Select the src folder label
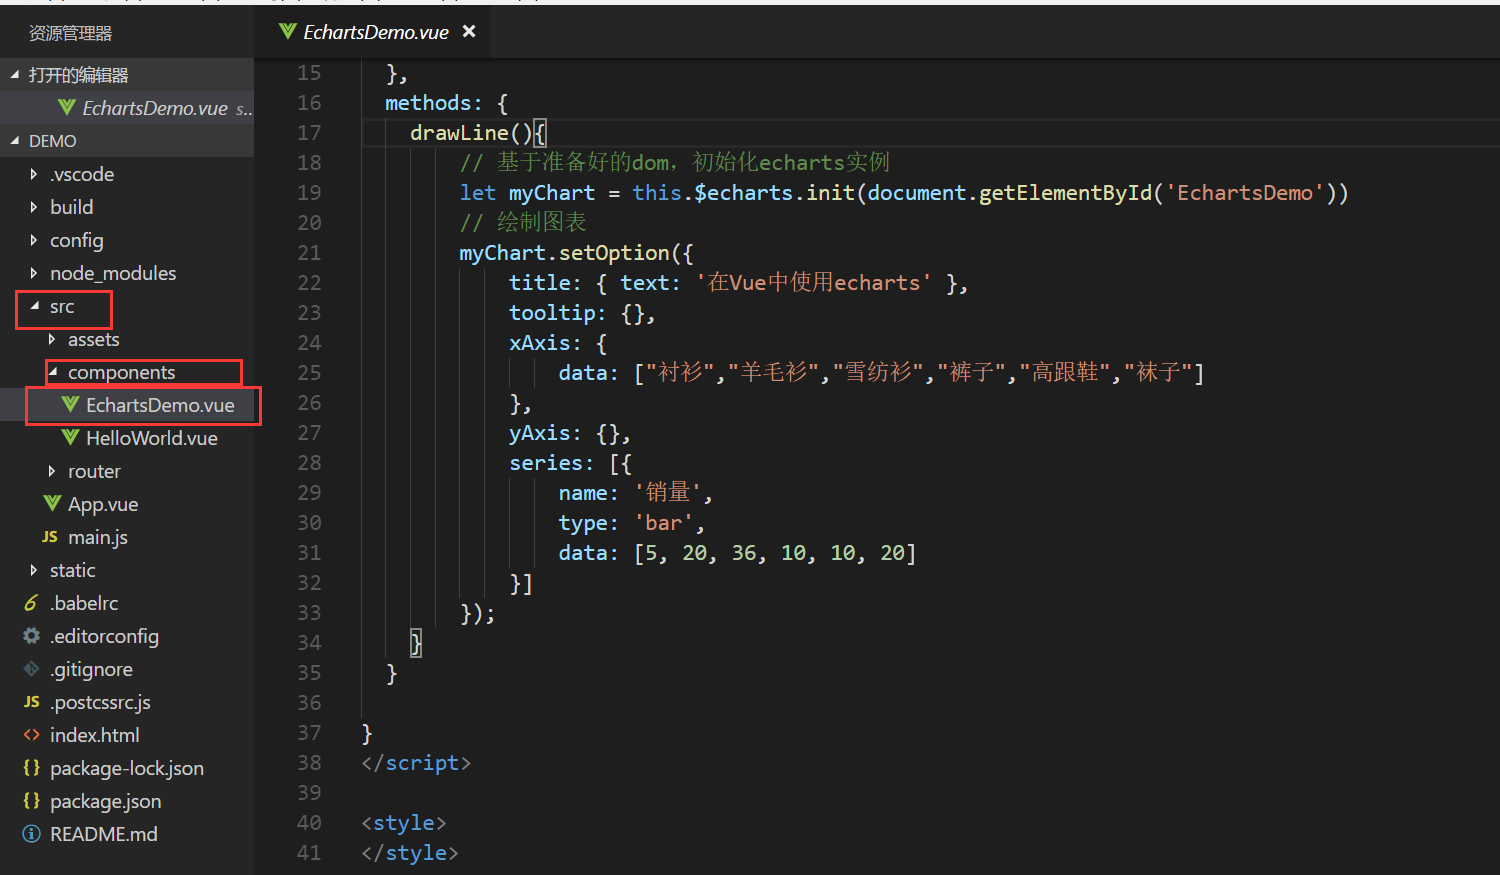Viewport: 1500px width, 875px height. (x=62, y=307)
